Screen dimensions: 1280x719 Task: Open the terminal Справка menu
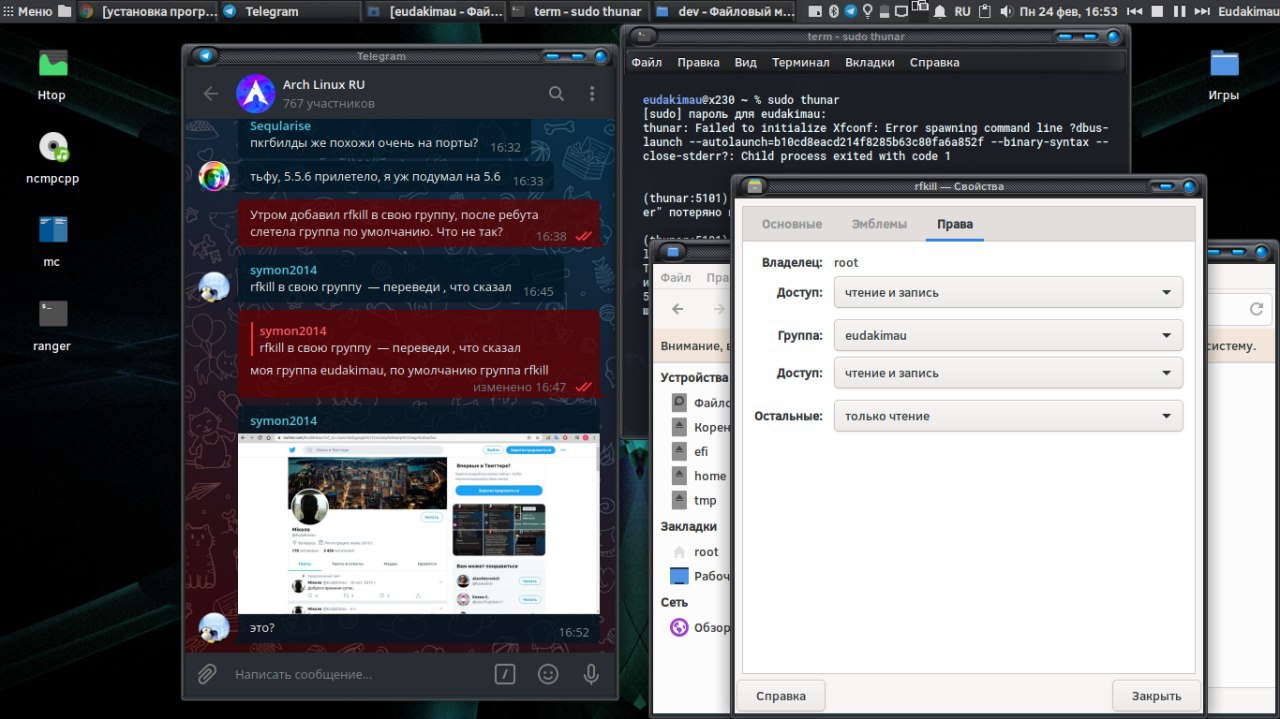[934, 62]
